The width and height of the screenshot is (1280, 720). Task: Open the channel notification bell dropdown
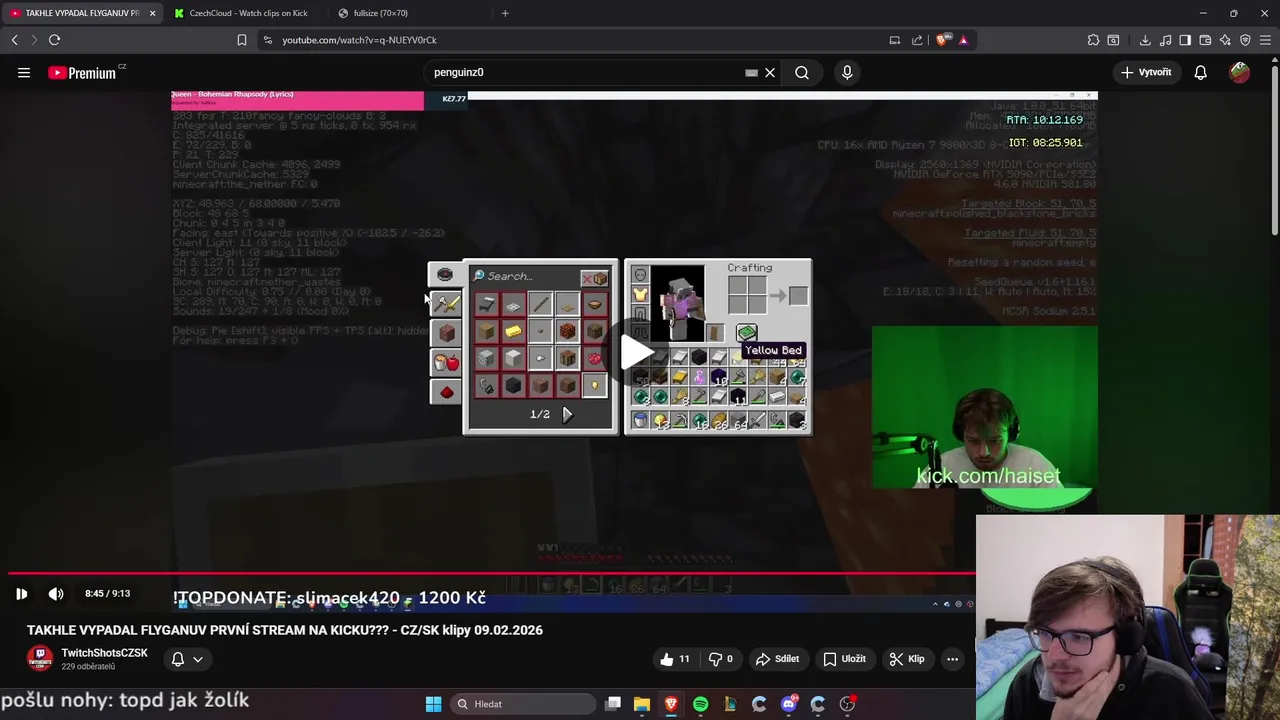[x=187, y=659]
